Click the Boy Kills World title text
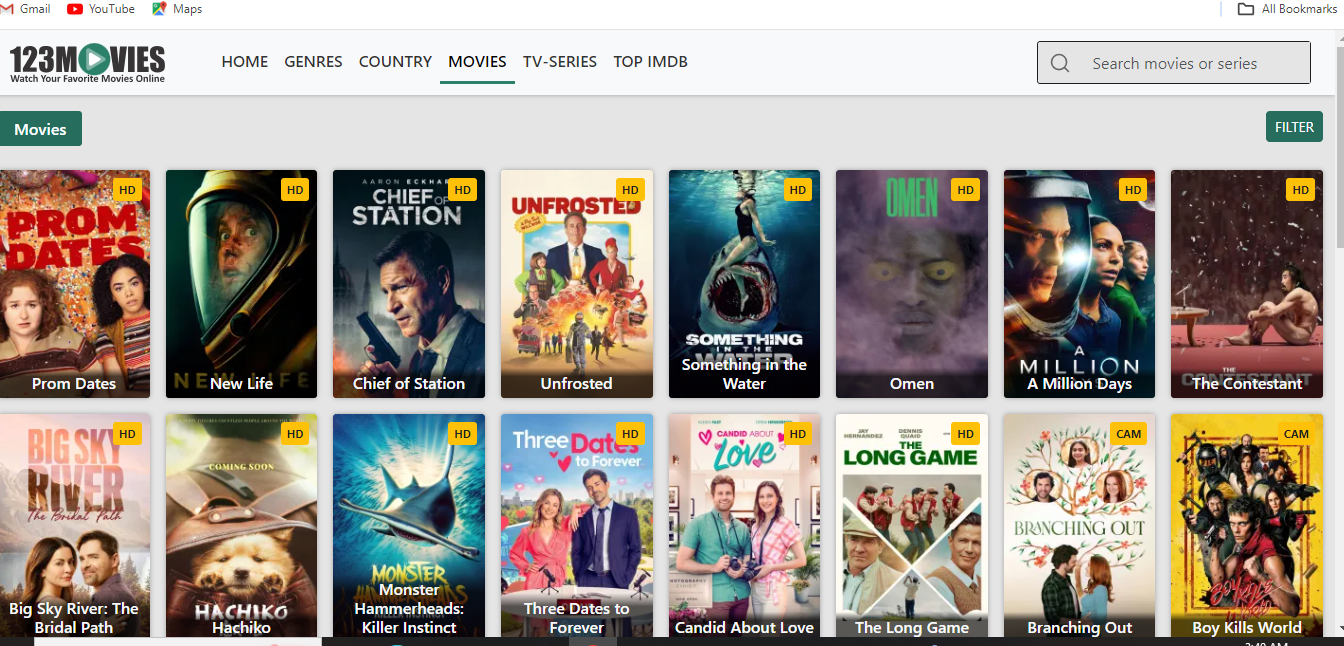This screenshot has height=646, width=1344. click(1247, 628)
